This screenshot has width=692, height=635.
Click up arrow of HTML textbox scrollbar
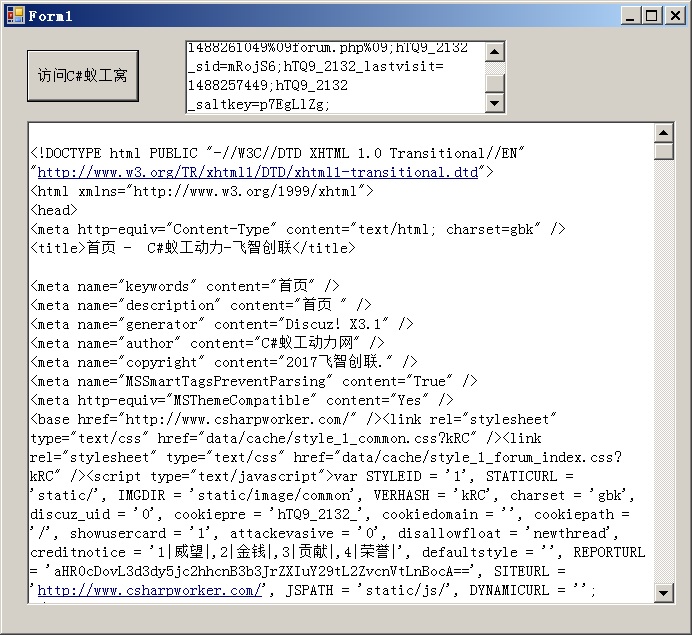pyautogui.click(x=664, y=132)
